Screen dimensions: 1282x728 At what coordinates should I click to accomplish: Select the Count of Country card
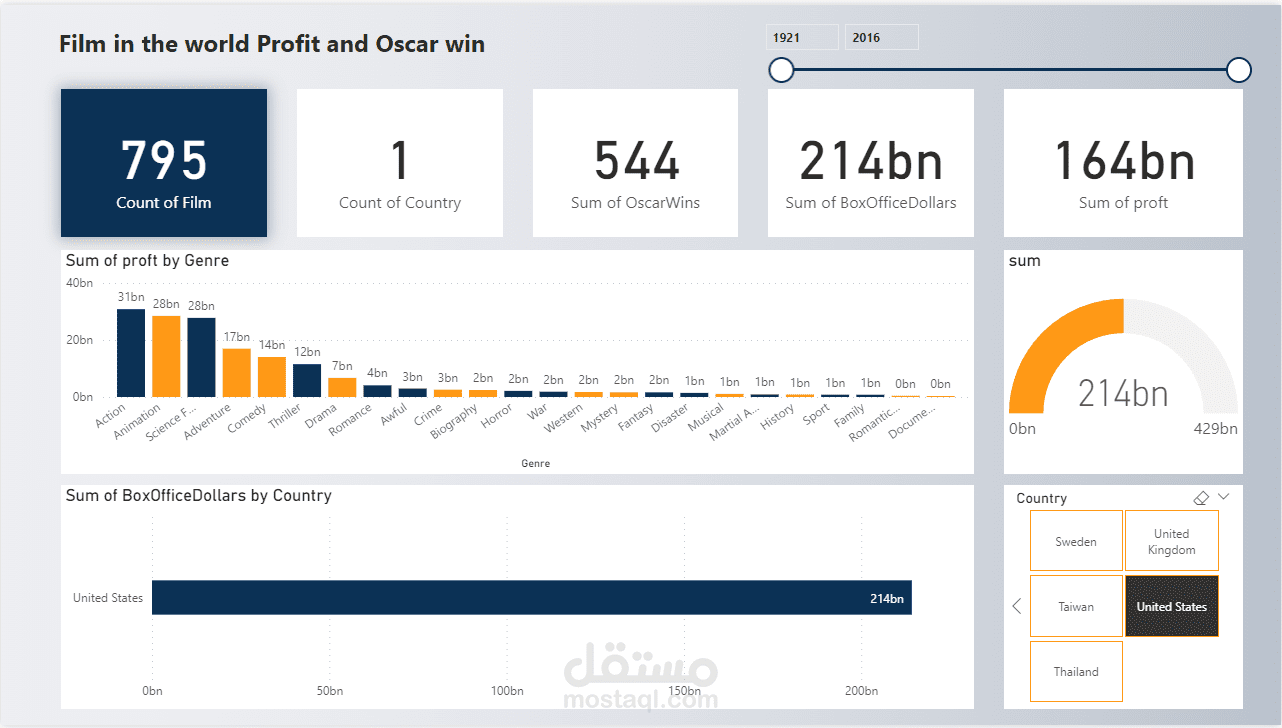coord(400,163)
